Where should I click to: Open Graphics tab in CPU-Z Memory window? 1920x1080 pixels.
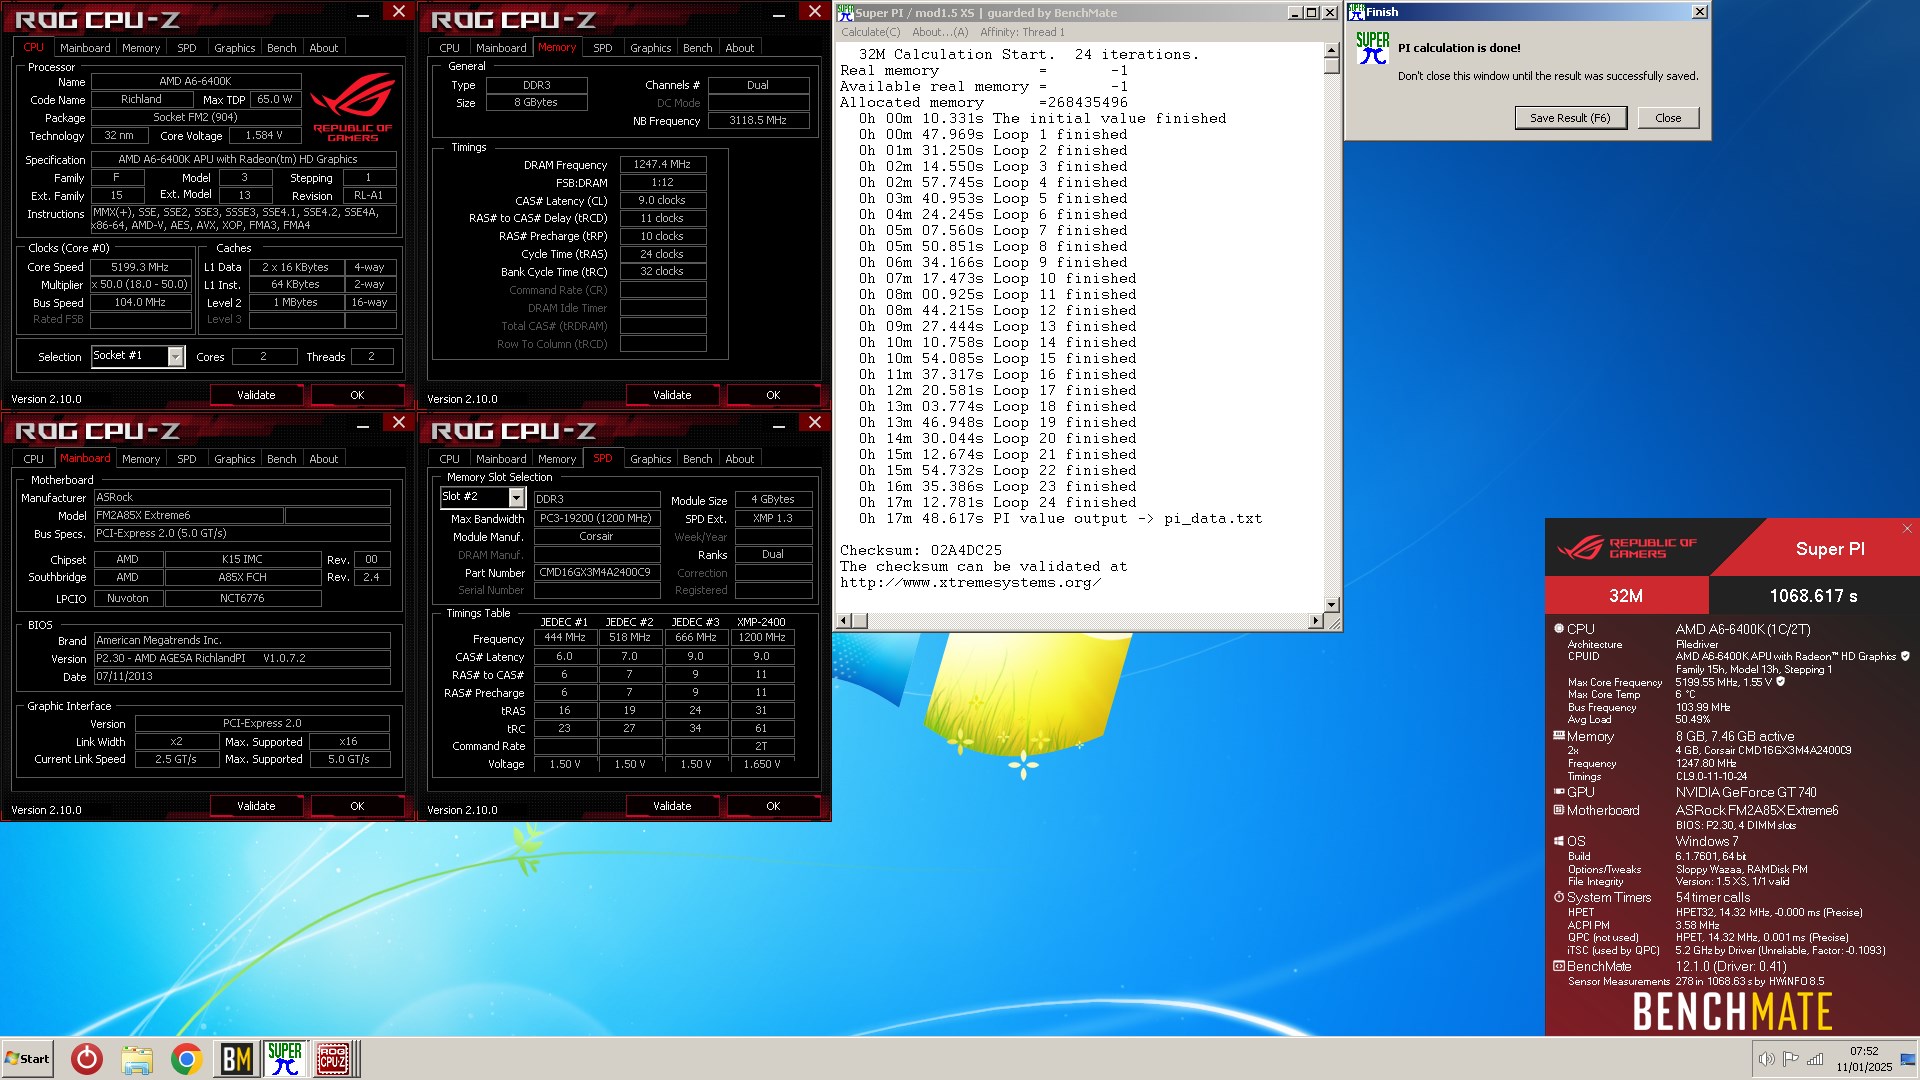pyautogui.click(x=650, y=48)
